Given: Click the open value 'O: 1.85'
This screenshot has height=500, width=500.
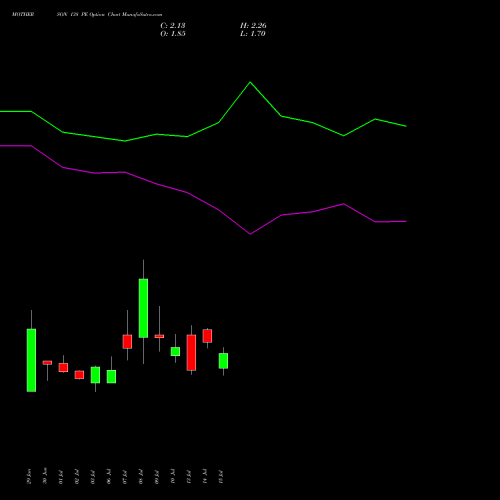Looking at the screenshot, I should pyautogui.click(x=173, y=34).
